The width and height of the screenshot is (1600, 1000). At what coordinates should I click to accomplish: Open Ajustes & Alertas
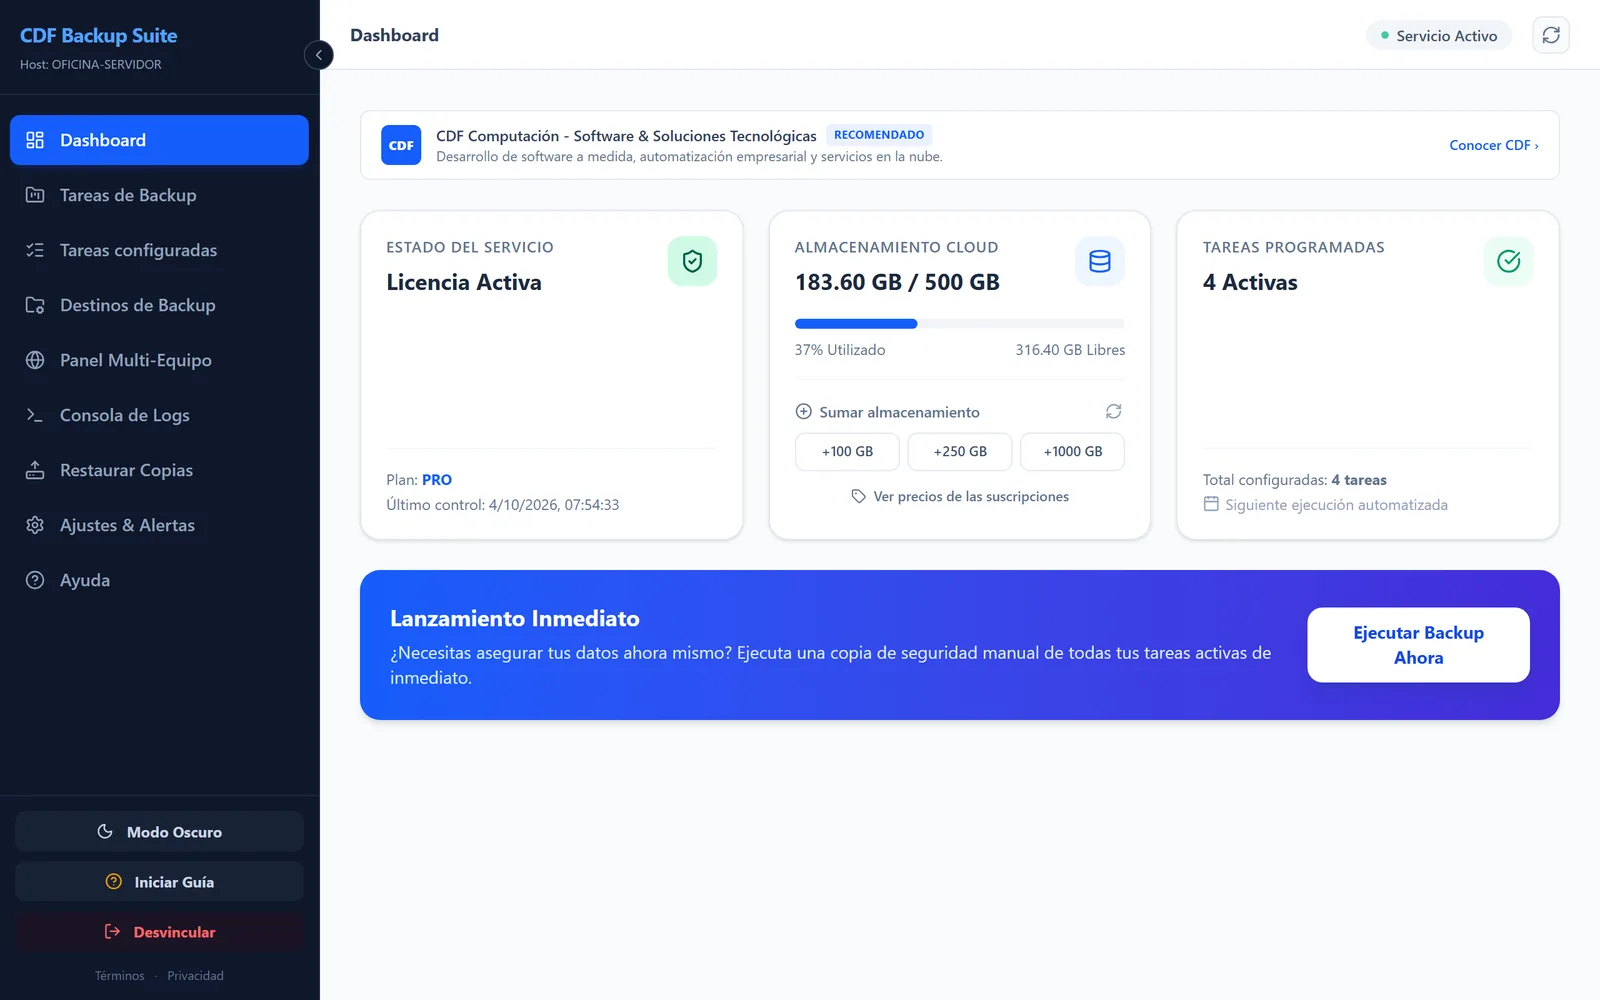coord(159,525)
